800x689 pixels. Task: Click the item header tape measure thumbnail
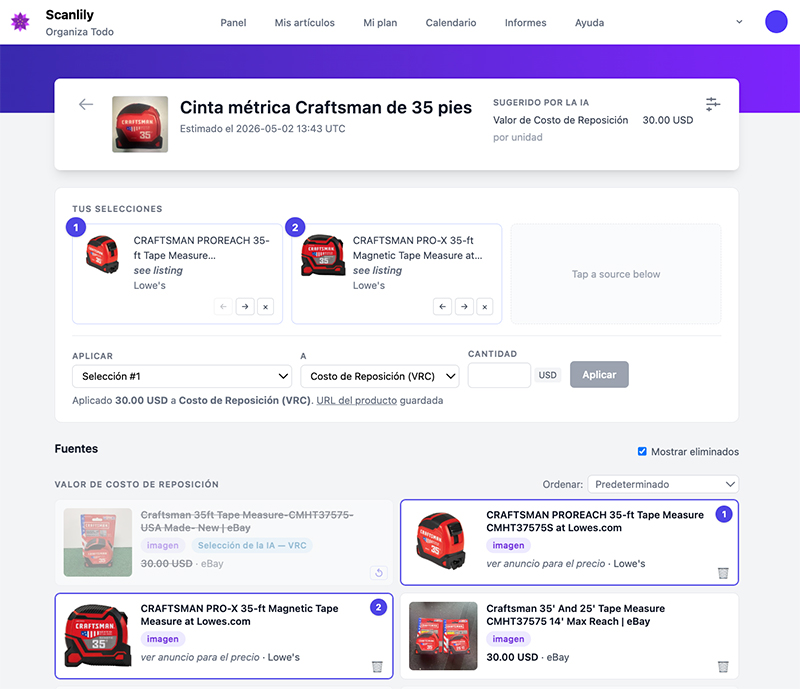tap(140, 124)
